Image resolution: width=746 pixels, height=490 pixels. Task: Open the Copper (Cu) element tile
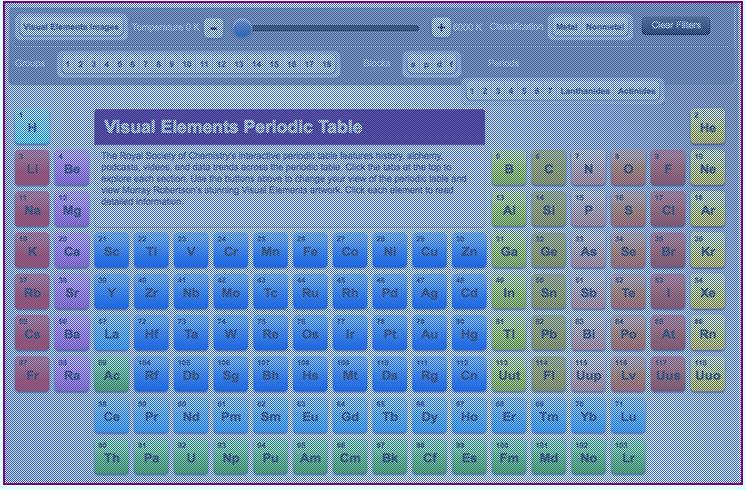click(x=429, y=251)
